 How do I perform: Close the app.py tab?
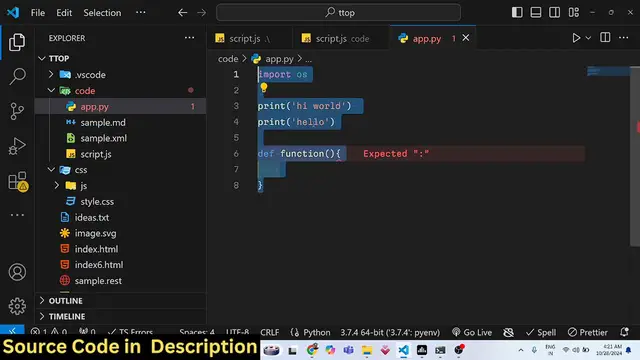pyautogui.click(x=466, y=38)
